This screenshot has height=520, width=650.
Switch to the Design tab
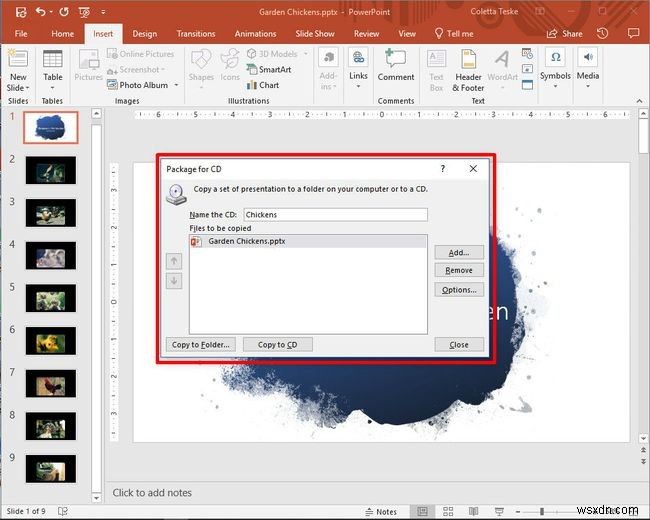145,34
